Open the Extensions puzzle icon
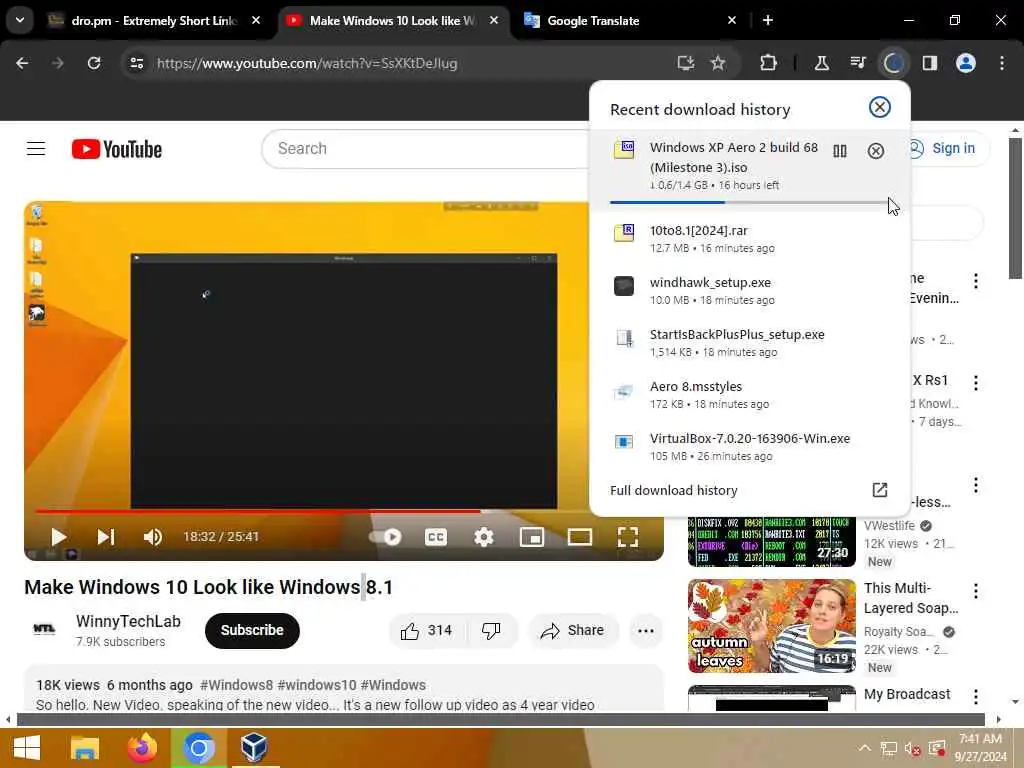1024x768 pixels. [769, 63]
